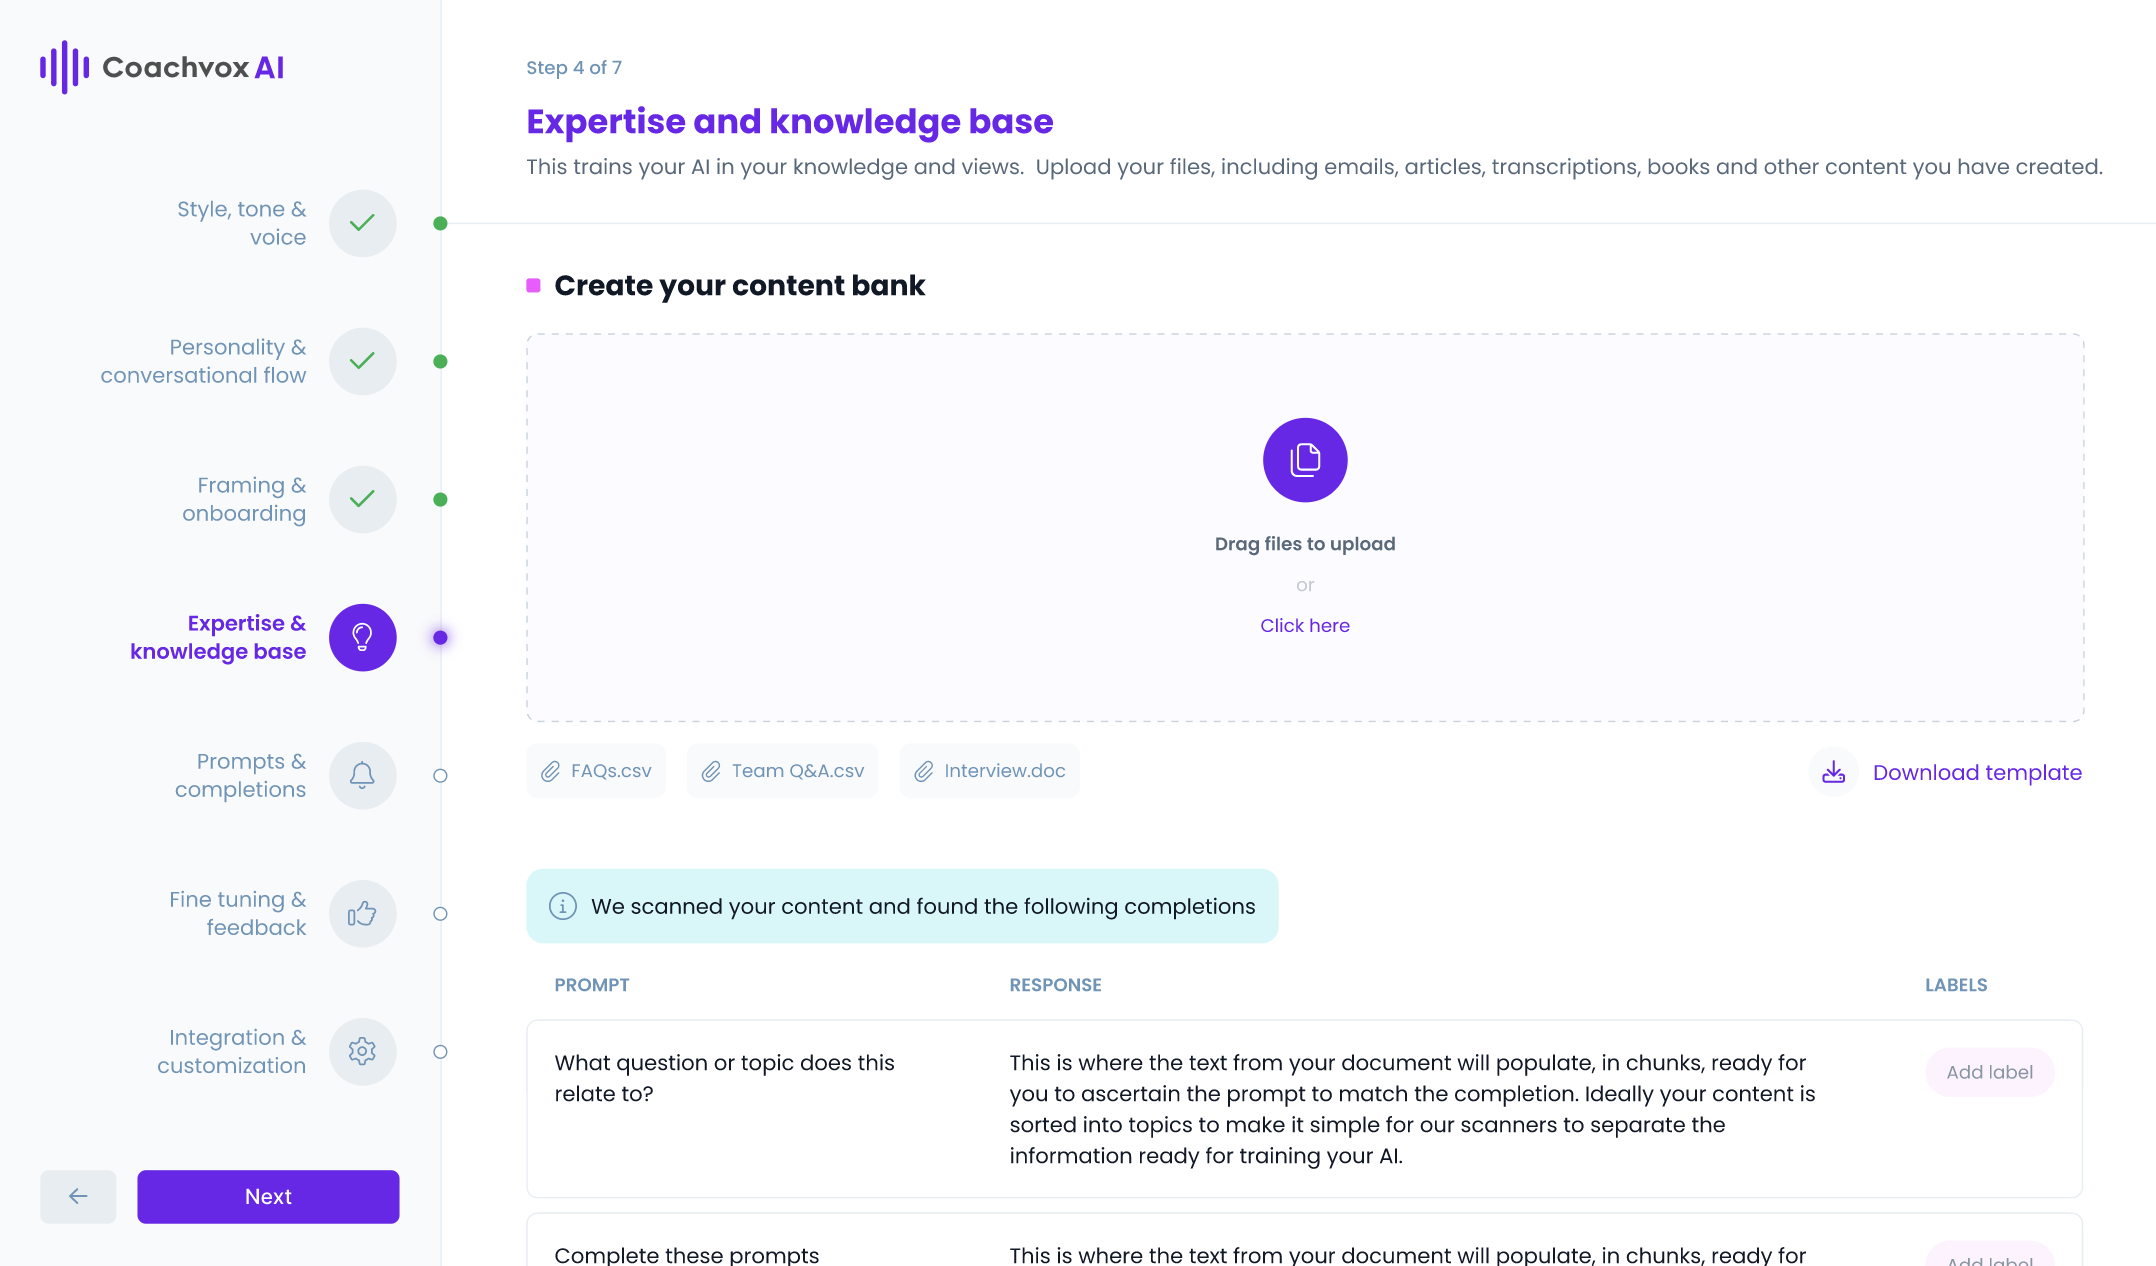The width and height of the screenshot is (2156, 1266).
Task: Go back with the left arrow button
Action: coord(78,1196)
